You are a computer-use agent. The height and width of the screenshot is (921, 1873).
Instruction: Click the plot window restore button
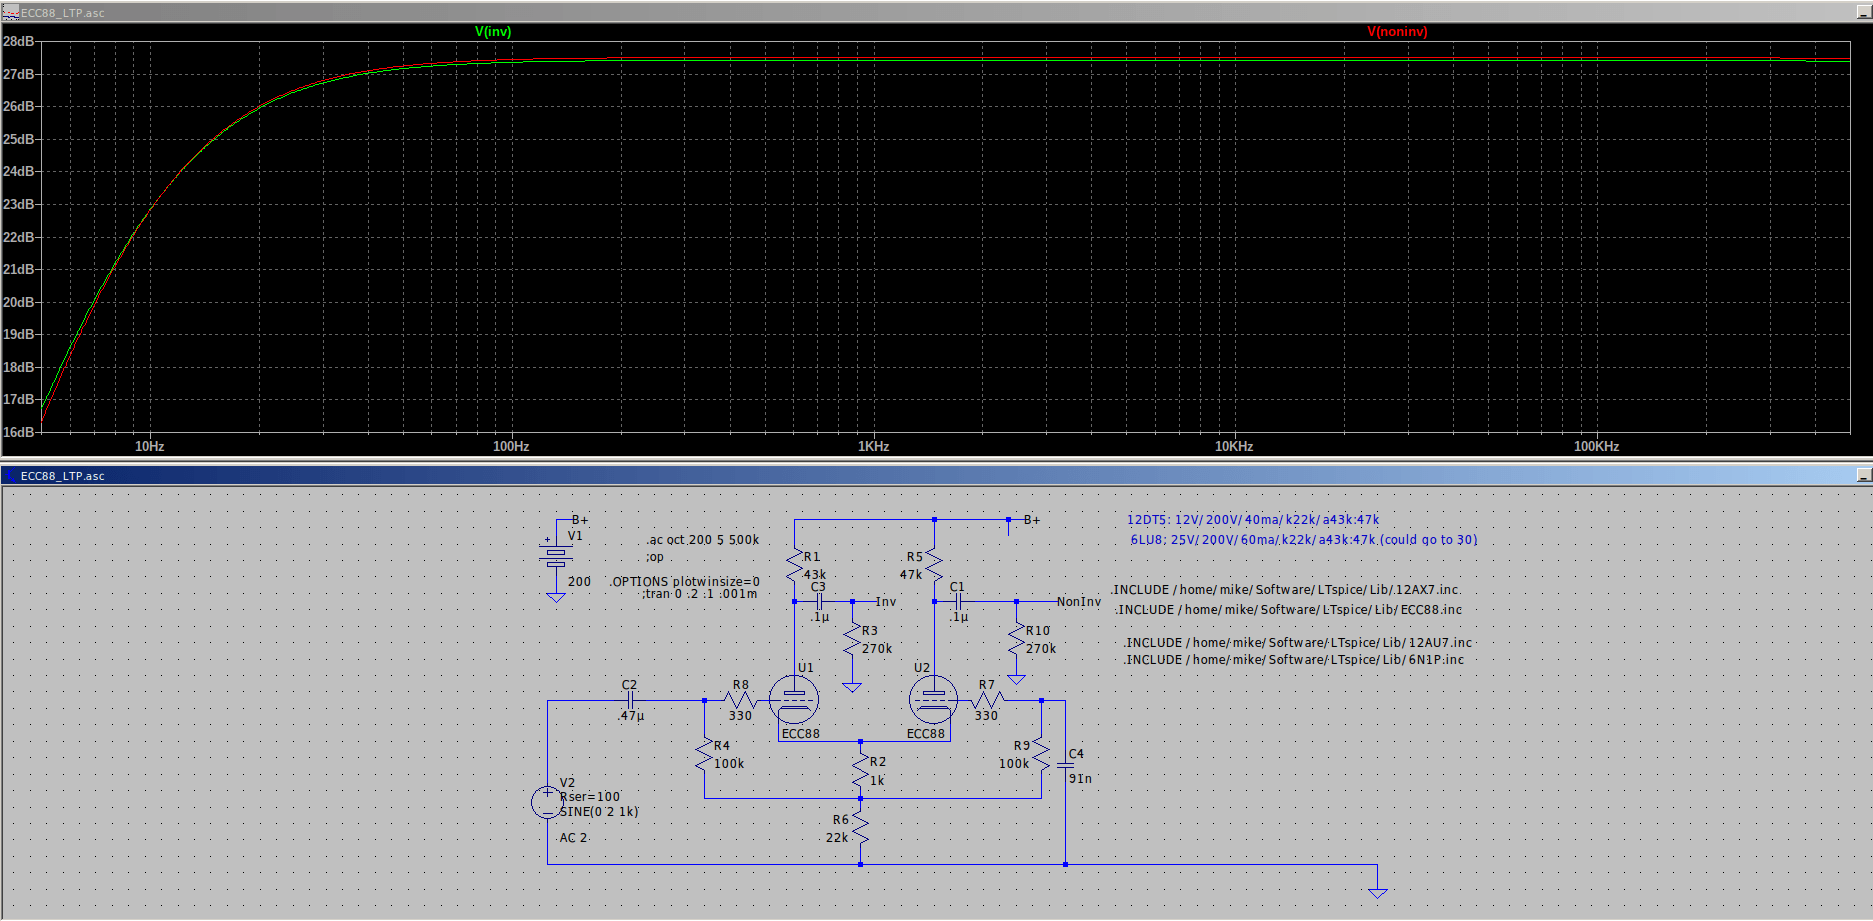point(1863,13)
